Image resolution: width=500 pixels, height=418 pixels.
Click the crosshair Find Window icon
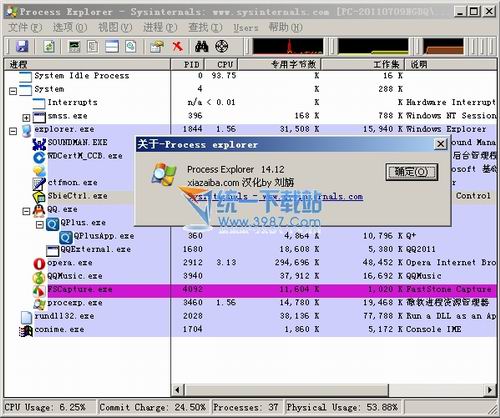[221, 46]
